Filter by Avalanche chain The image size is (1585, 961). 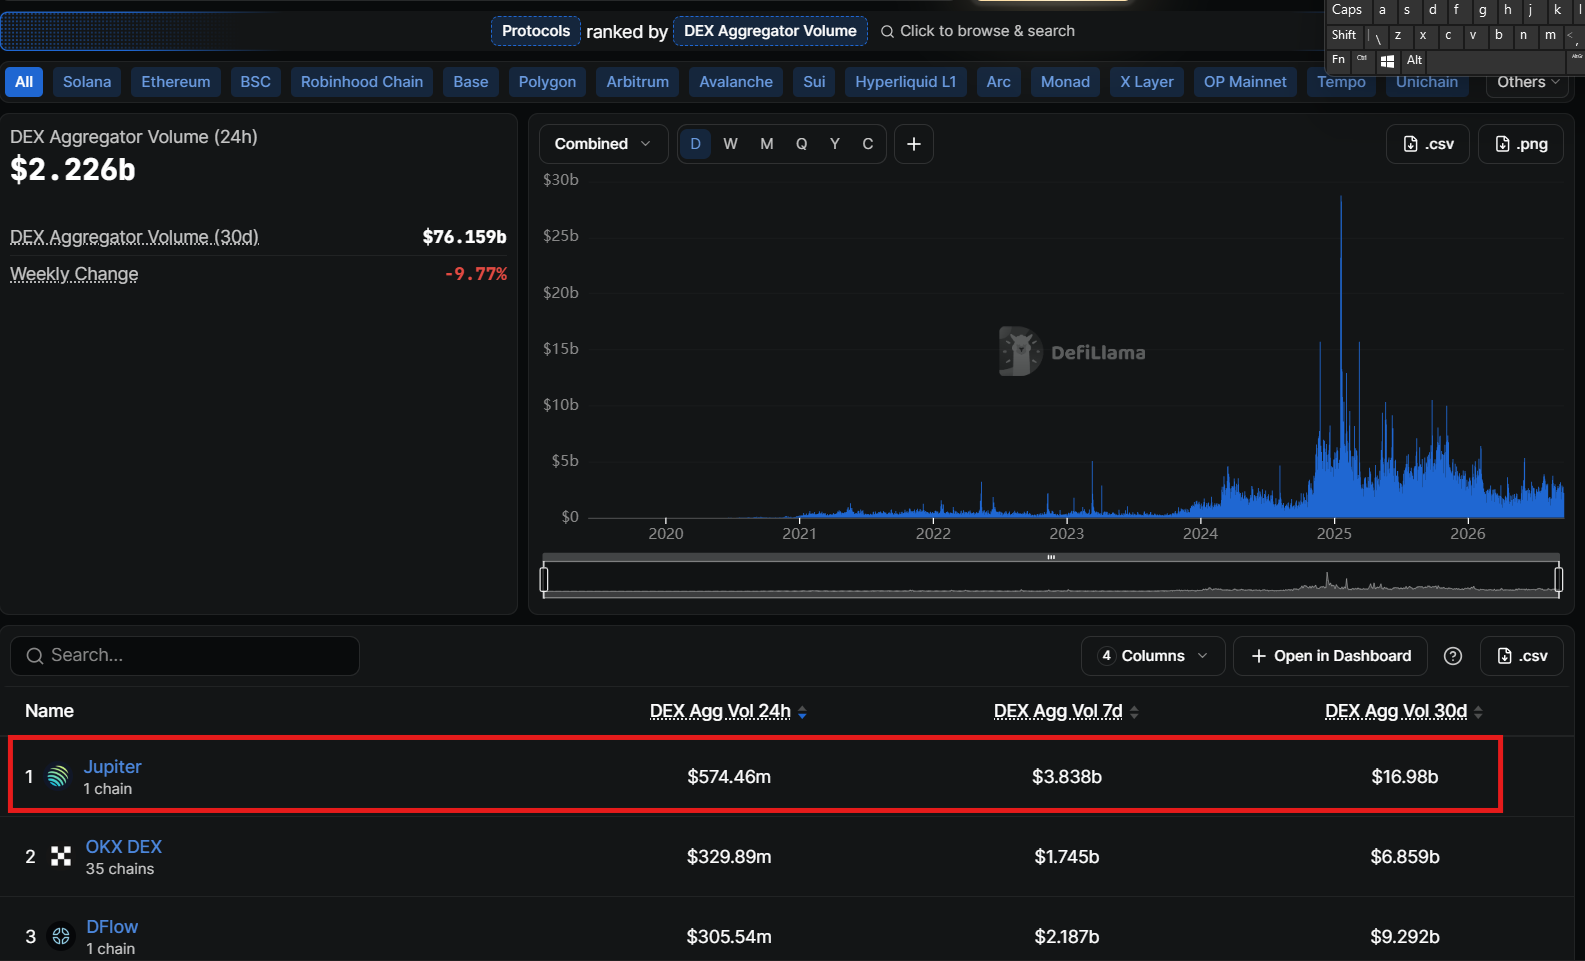pos(736,82)
